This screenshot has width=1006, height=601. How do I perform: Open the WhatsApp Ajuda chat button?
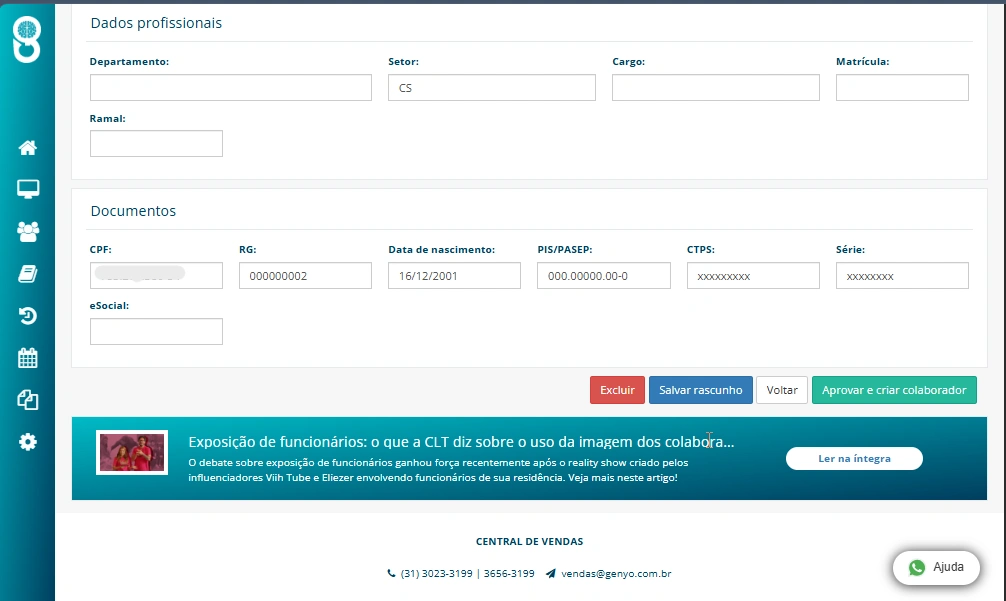click(x=936, y=568)
